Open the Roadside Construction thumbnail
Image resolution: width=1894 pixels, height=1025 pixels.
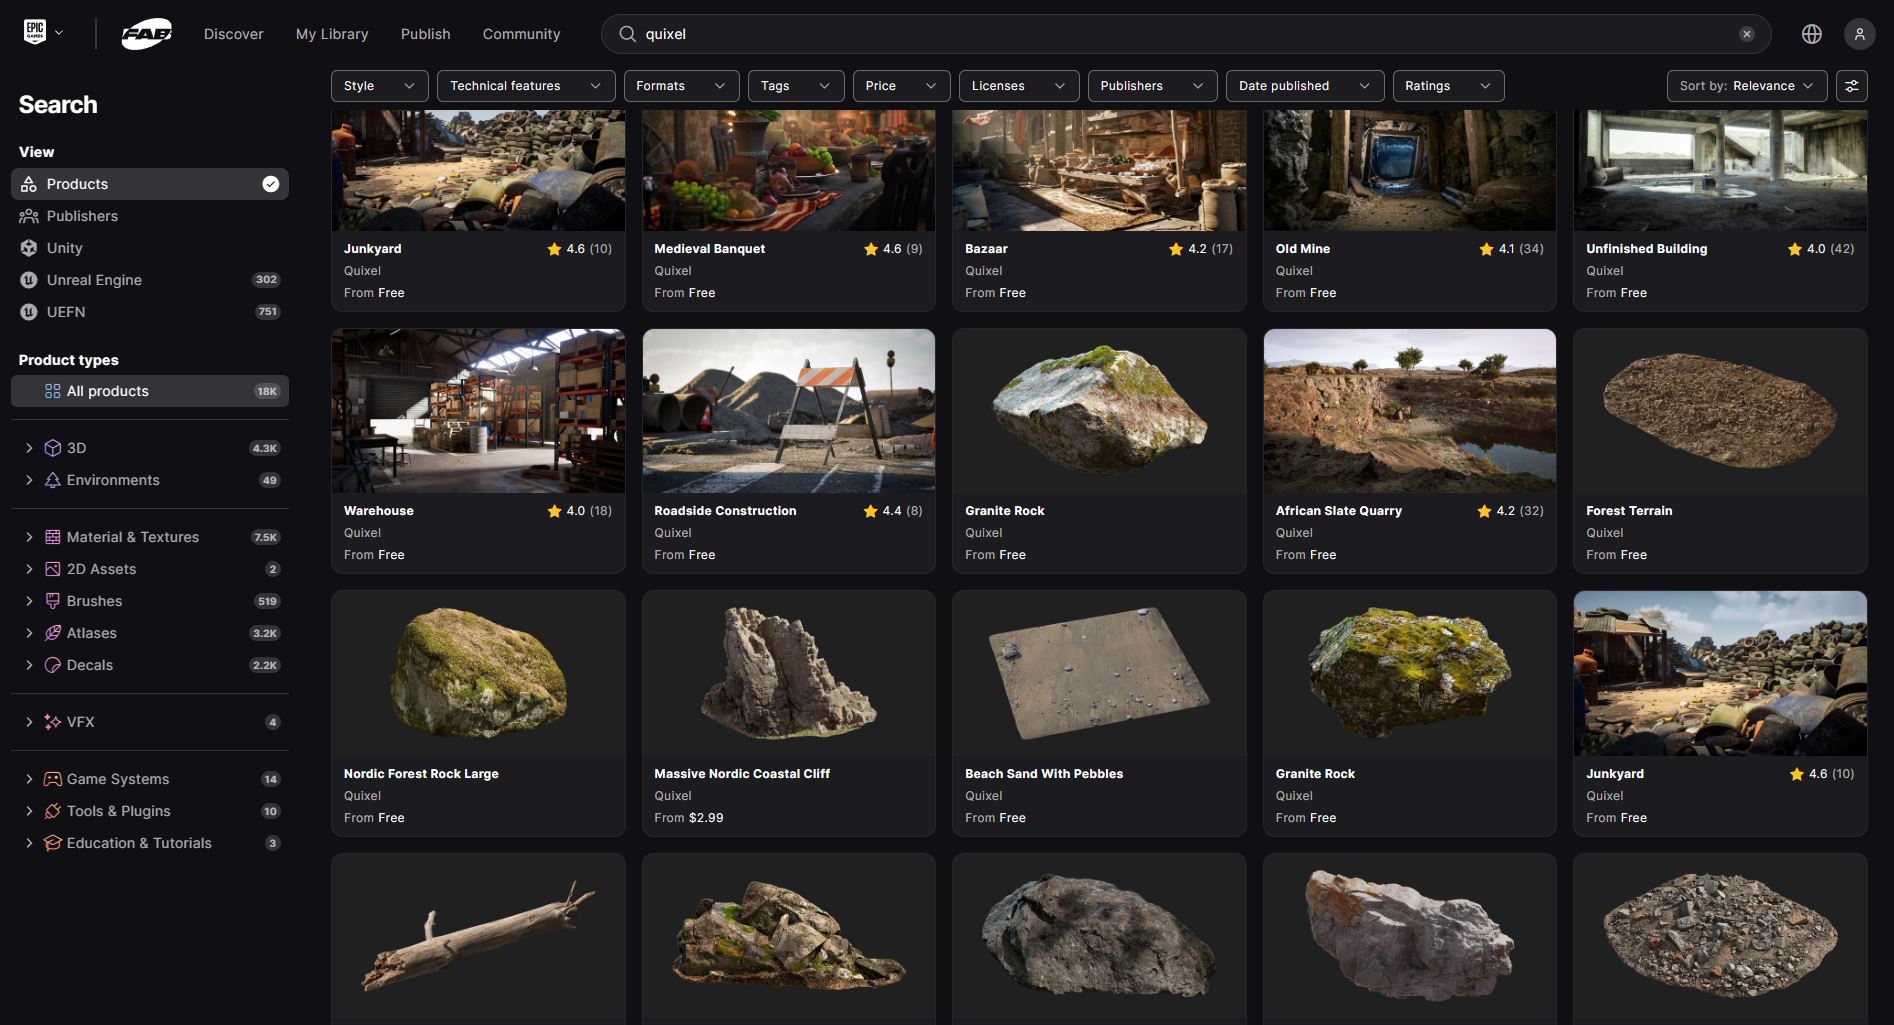coord(789,411)
